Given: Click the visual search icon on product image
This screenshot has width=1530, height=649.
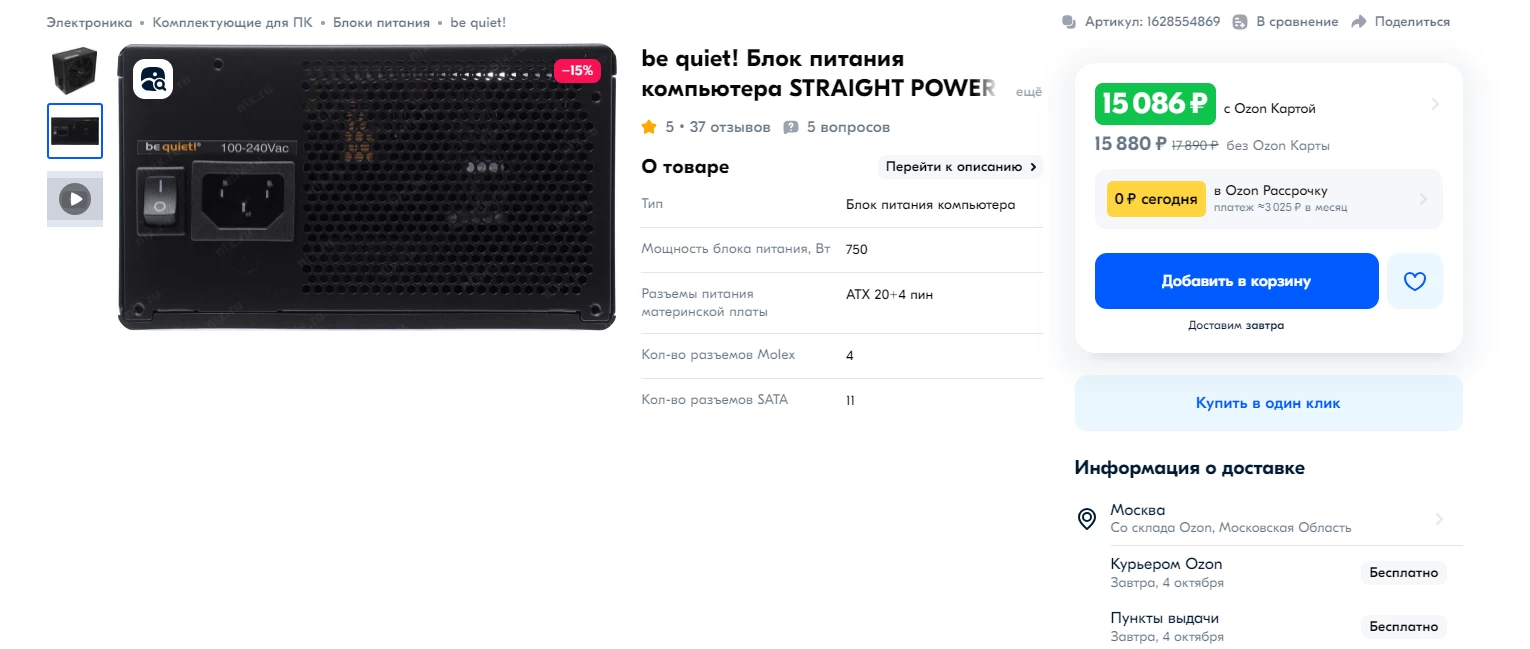Looking at the screenshot, I should coord(154,80).
